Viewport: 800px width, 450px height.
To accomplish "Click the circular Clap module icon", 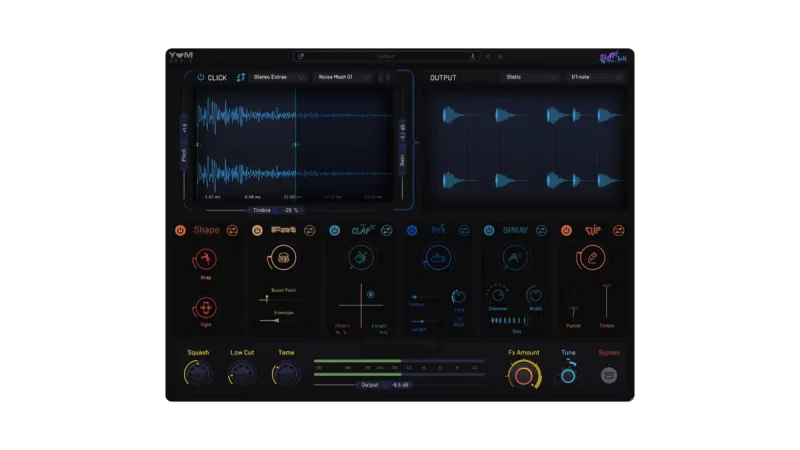I will click(360, 259).
